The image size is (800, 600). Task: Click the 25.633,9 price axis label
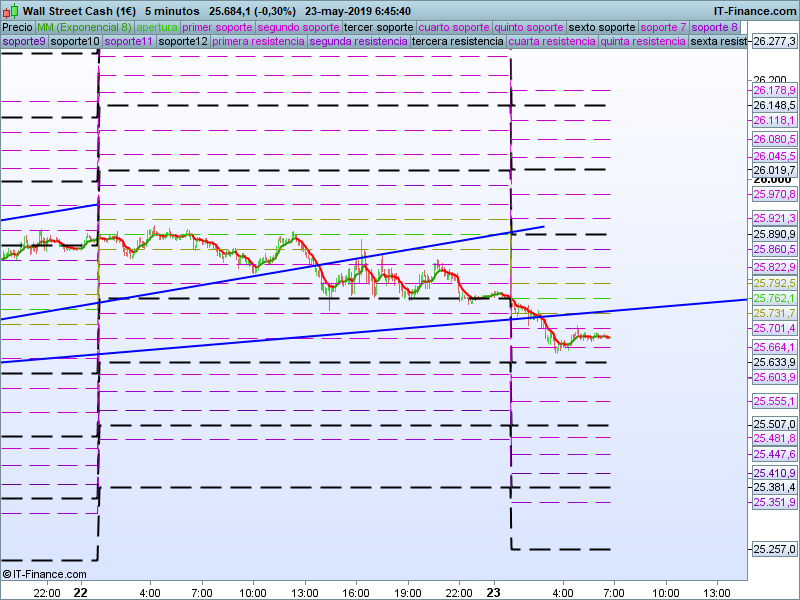(x=774, y=362)
